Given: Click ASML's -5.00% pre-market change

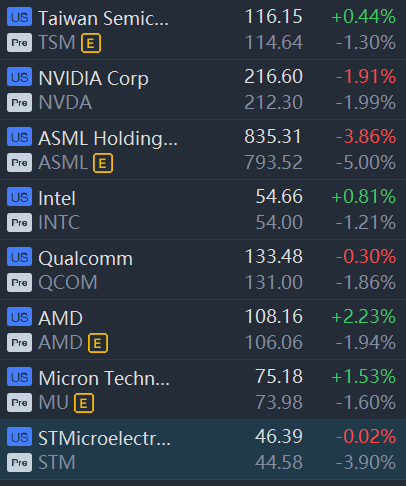Looking at the screenshot, I should [366, 163].
